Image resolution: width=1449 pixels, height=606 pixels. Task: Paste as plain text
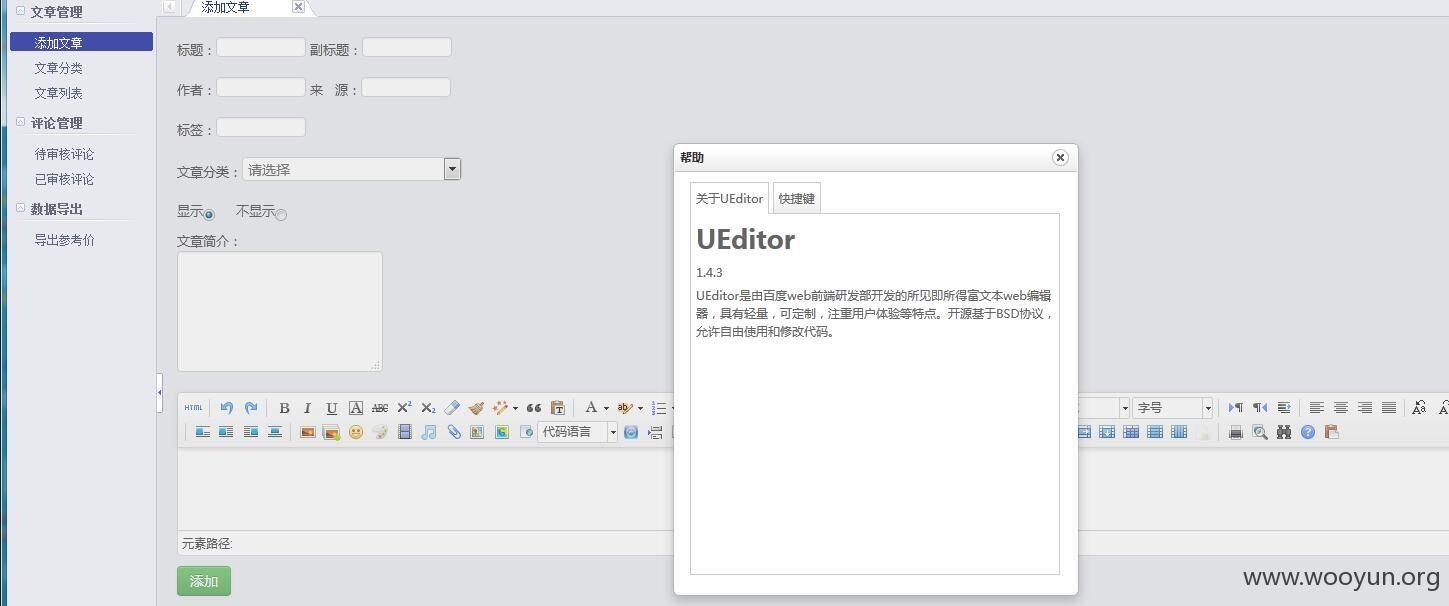coord(558,407)
